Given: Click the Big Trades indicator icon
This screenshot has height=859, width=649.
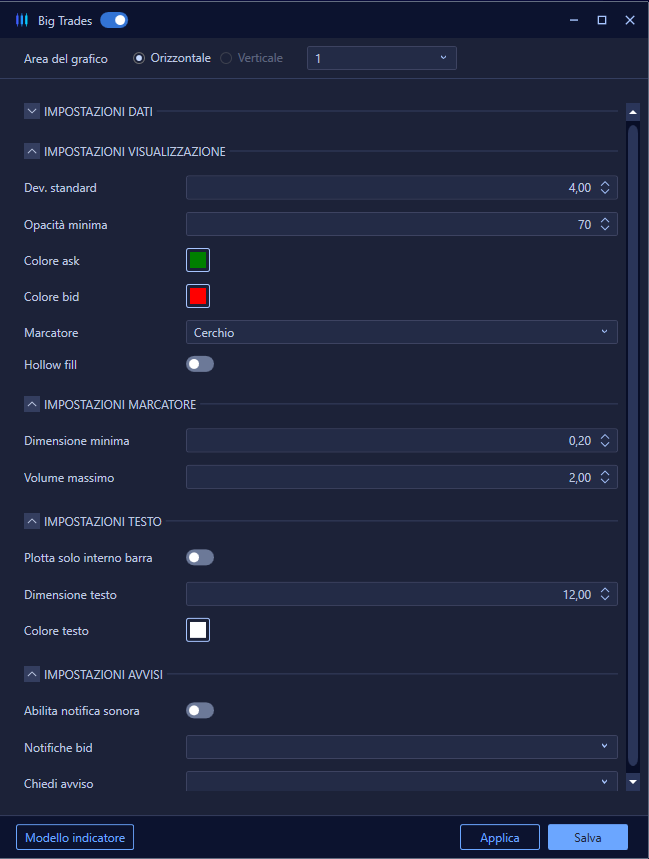Looking at the screenshot, I should point(21,20).
